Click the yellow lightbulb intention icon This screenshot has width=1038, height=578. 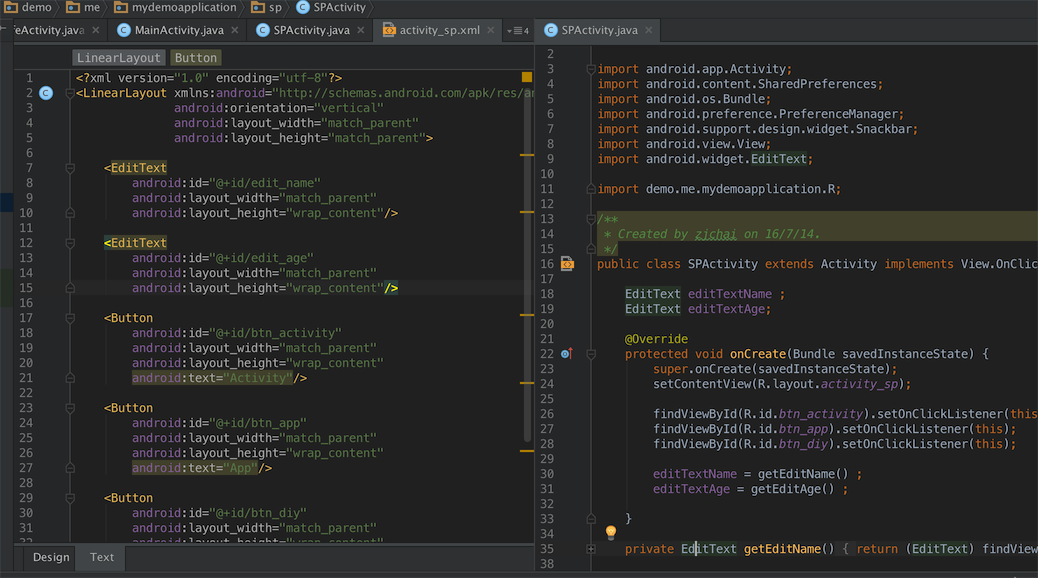click(x=611, y=532)
